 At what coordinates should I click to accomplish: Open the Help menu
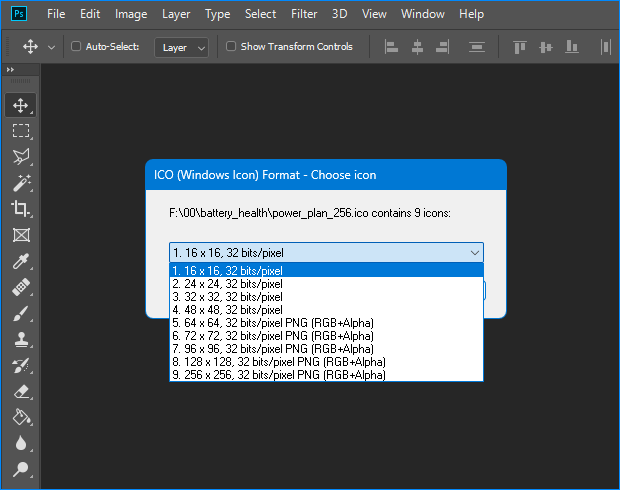click(471, 14)
